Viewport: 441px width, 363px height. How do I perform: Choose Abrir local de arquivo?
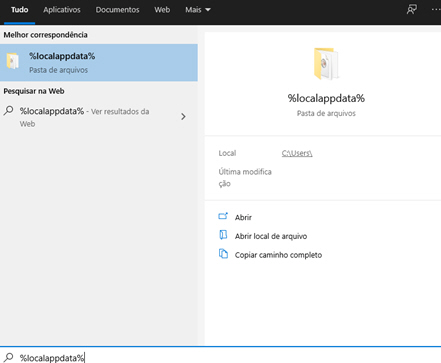271,236
